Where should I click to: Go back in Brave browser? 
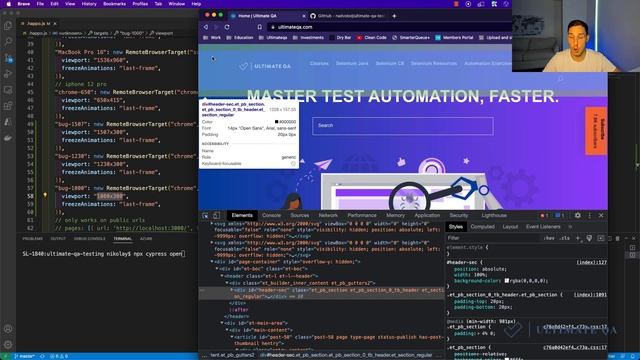(206, 27)
